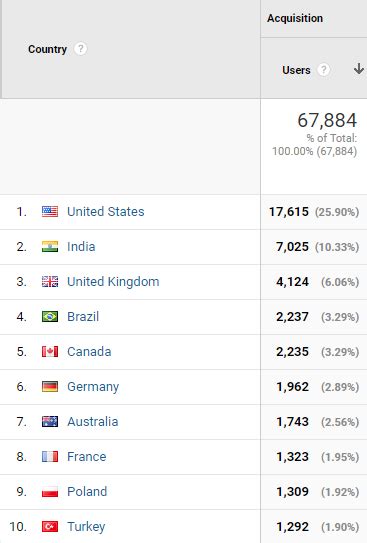Click the Poland flag icon
This screenshot has width=367, height=543.
click(50, 491)
